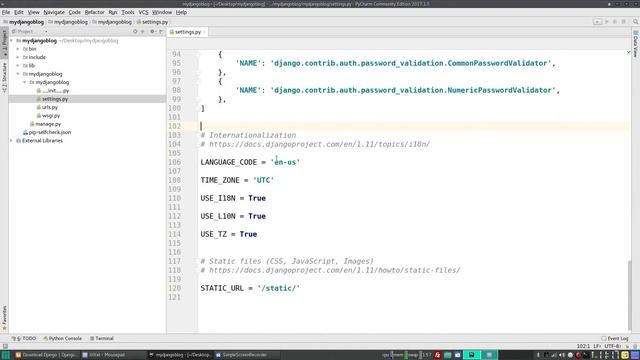Switch to Download Django browser window in taskbar
The width and height of the screenshot is (640, 360).
(46, 355)
